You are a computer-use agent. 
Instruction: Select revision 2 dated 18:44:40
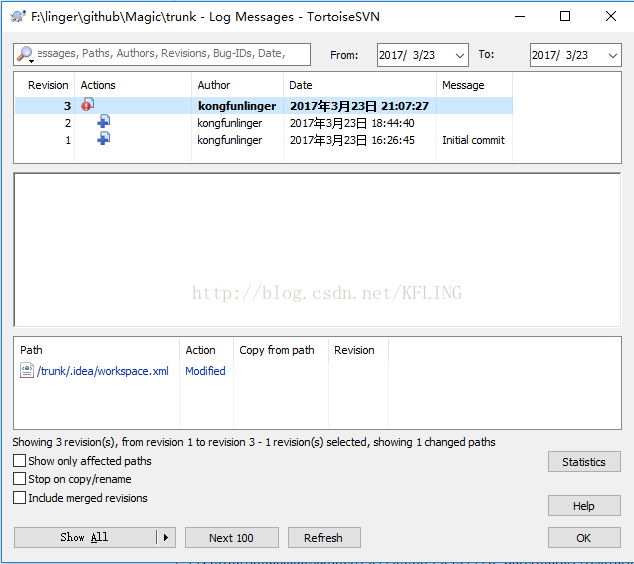(264, 123)
